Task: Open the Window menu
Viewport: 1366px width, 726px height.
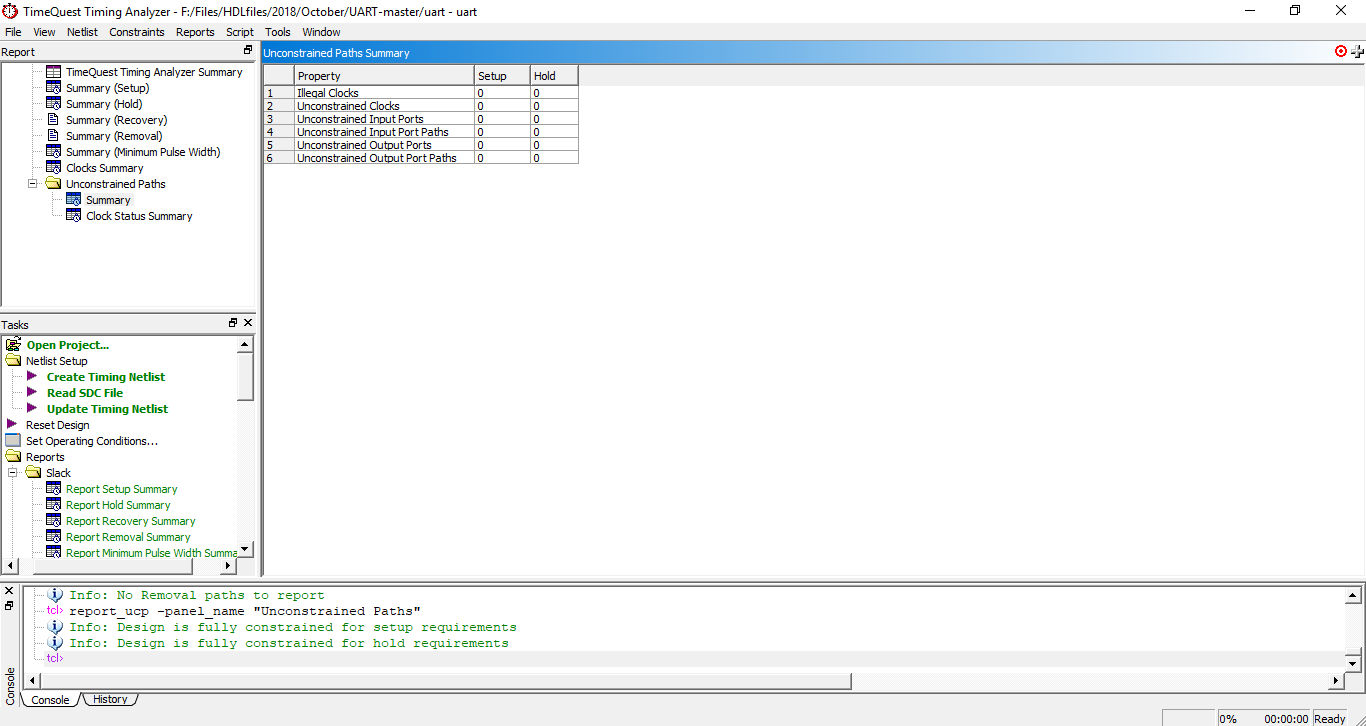Action: [321, 32]
